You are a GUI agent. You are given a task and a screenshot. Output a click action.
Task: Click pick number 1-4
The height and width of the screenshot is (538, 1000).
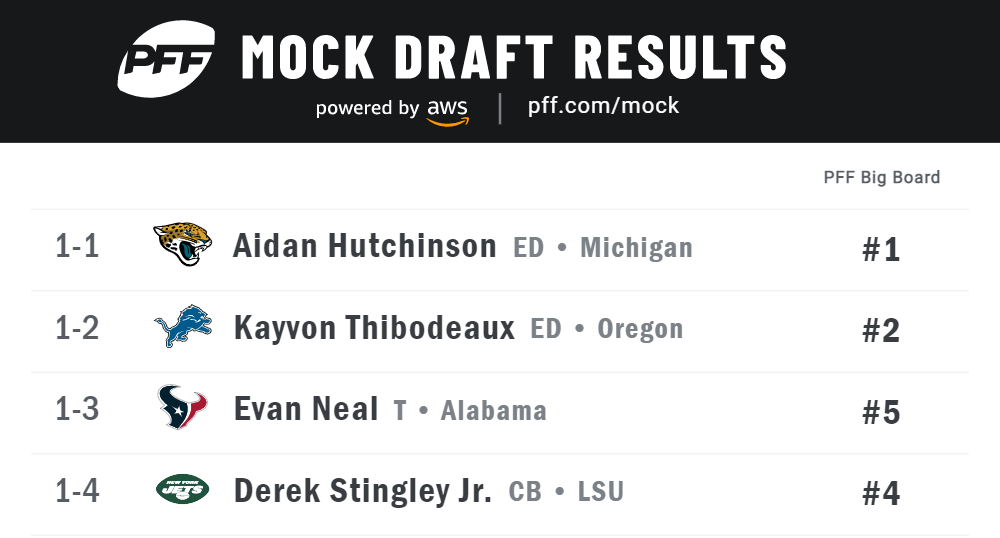(77, 491)
